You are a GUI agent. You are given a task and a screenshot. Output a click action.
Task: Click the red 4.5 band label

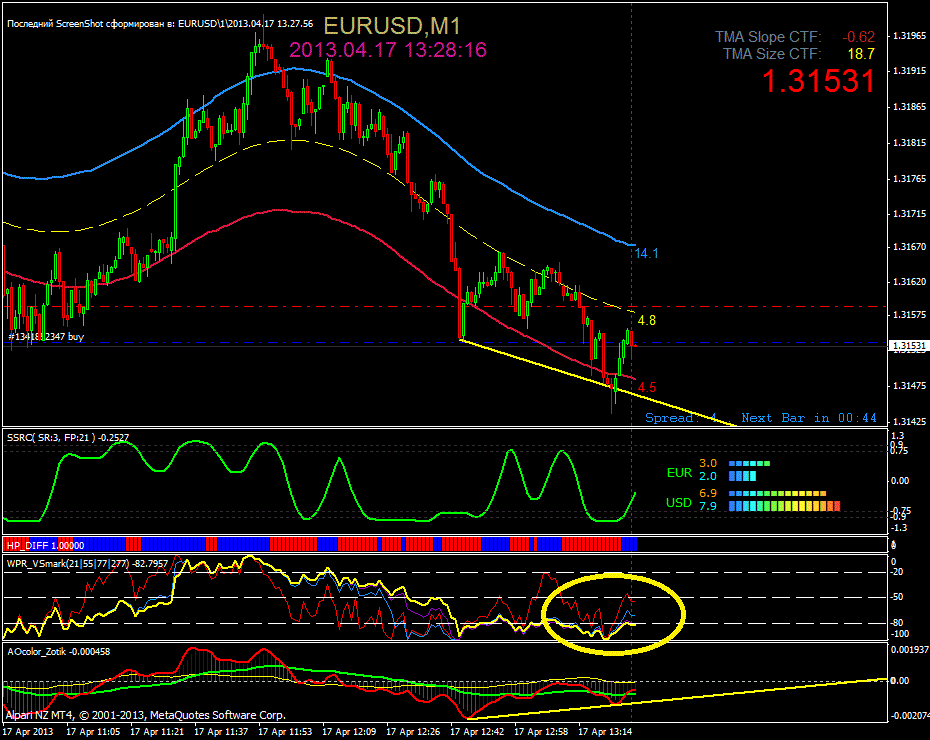pyautogui.click(x=646, y=388)
